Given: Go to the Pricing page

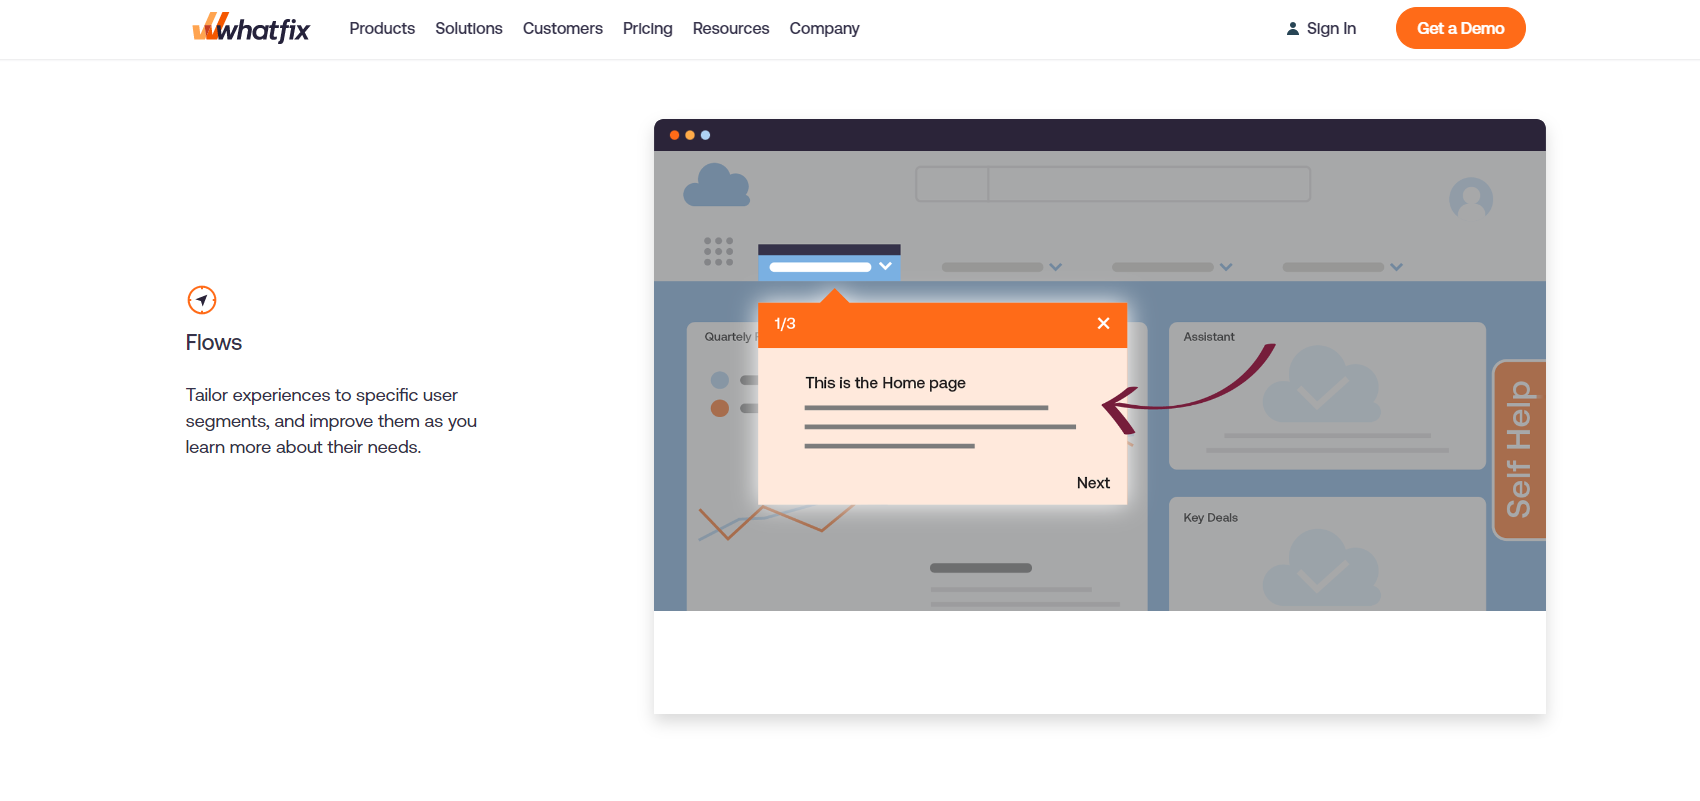Looking at the screenshot, I should click(648, 28).
